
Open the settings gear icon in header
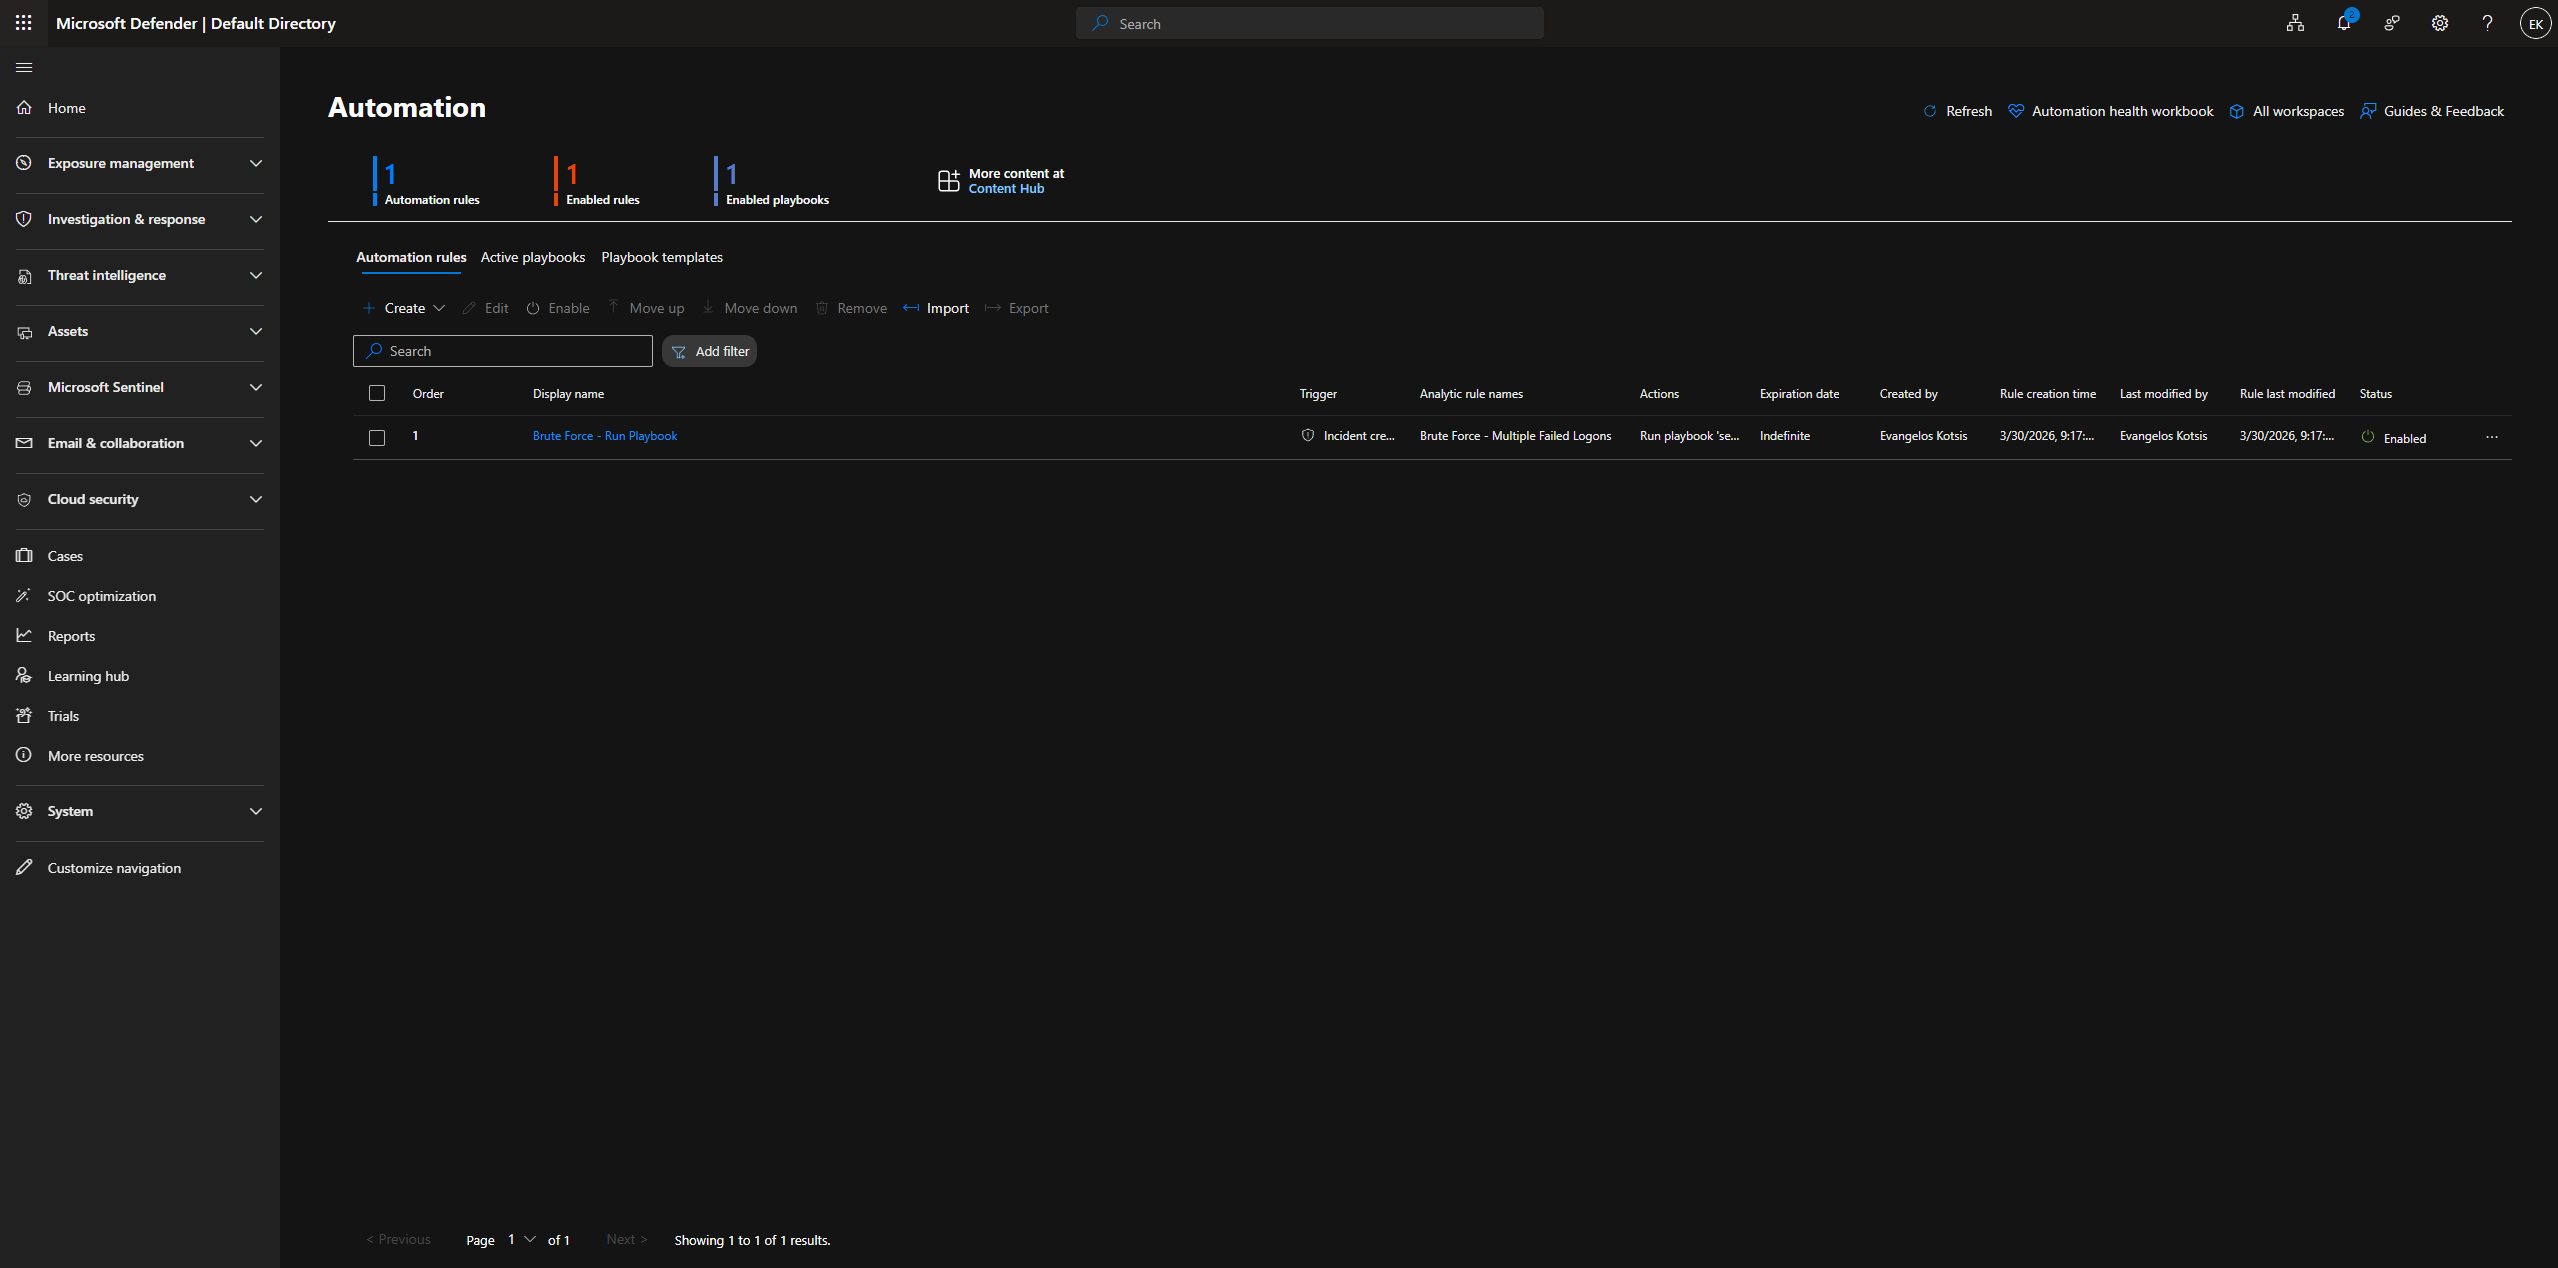[x=2440, y=23]
